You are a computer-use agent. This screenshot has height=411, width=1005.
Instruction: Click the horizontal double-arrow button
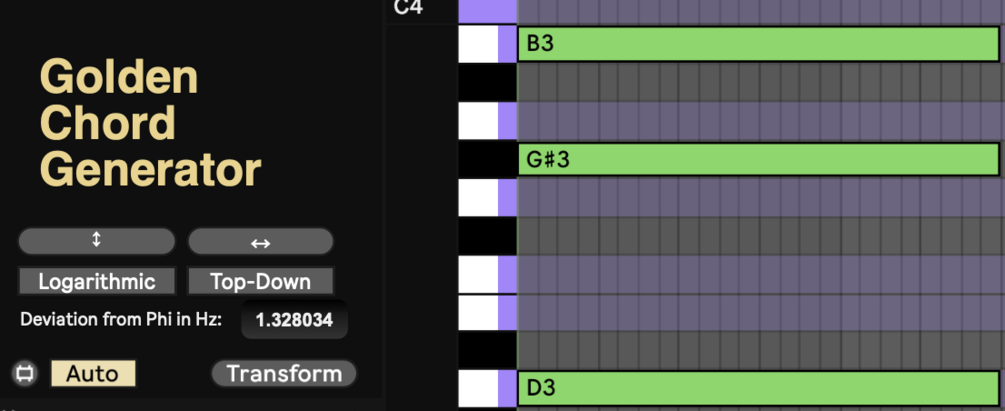pyautogui.click(x=260, y=242)
